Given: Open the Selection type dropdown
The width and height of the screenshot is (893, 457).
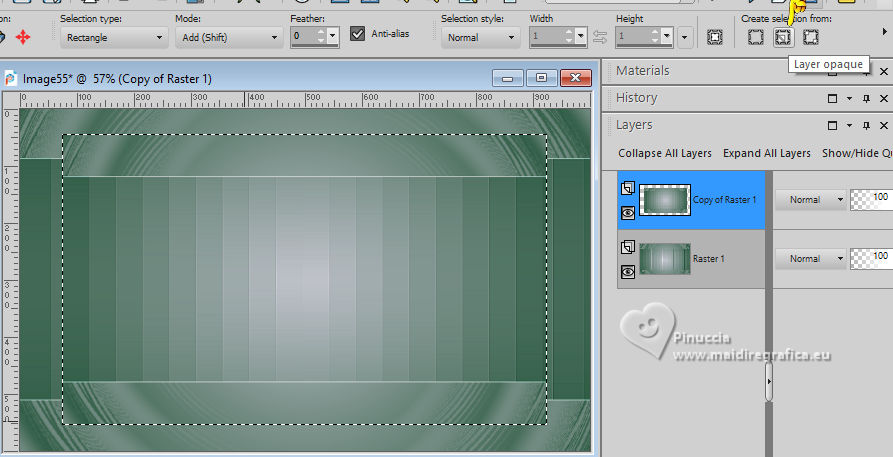Looking at the screenshot, I should point(114,38).
